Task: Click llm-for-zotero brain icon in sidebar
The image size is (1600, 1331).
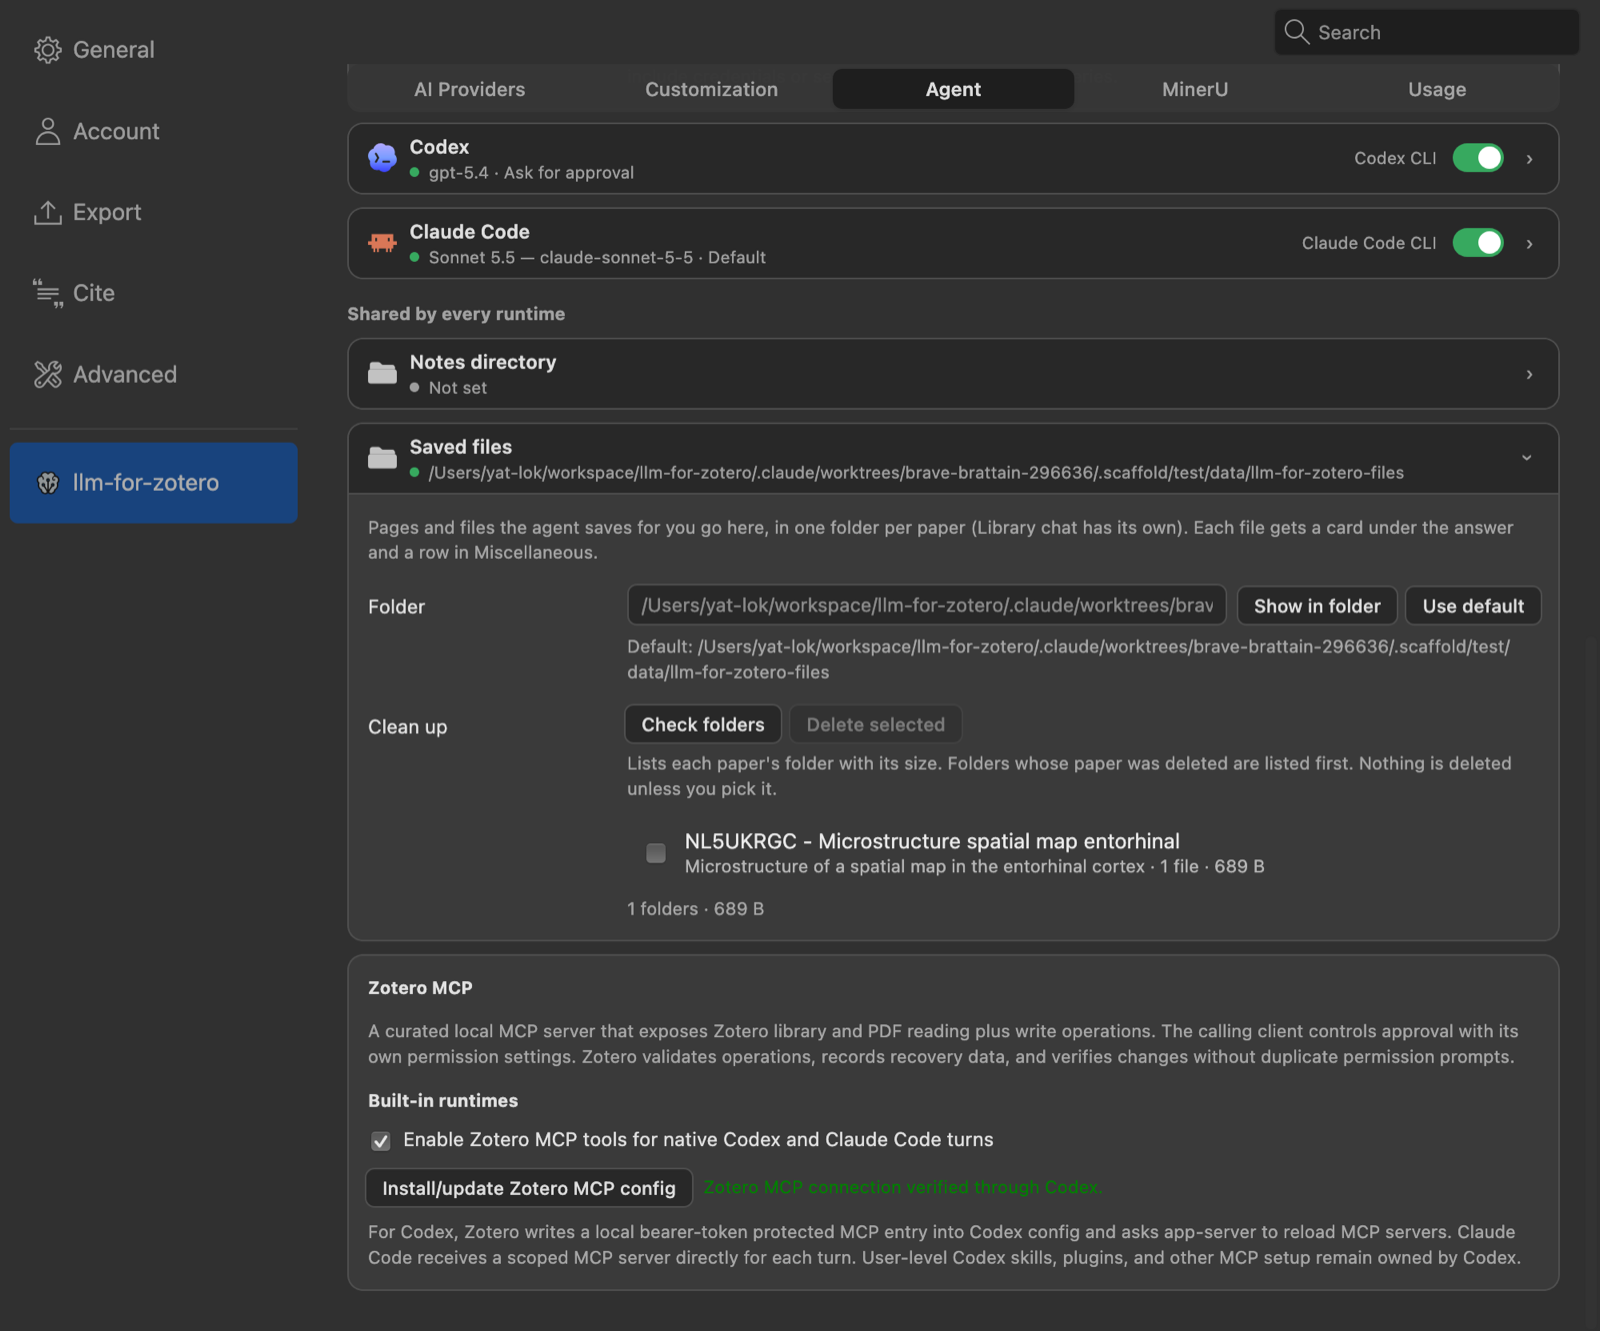Action: point(48,483)
